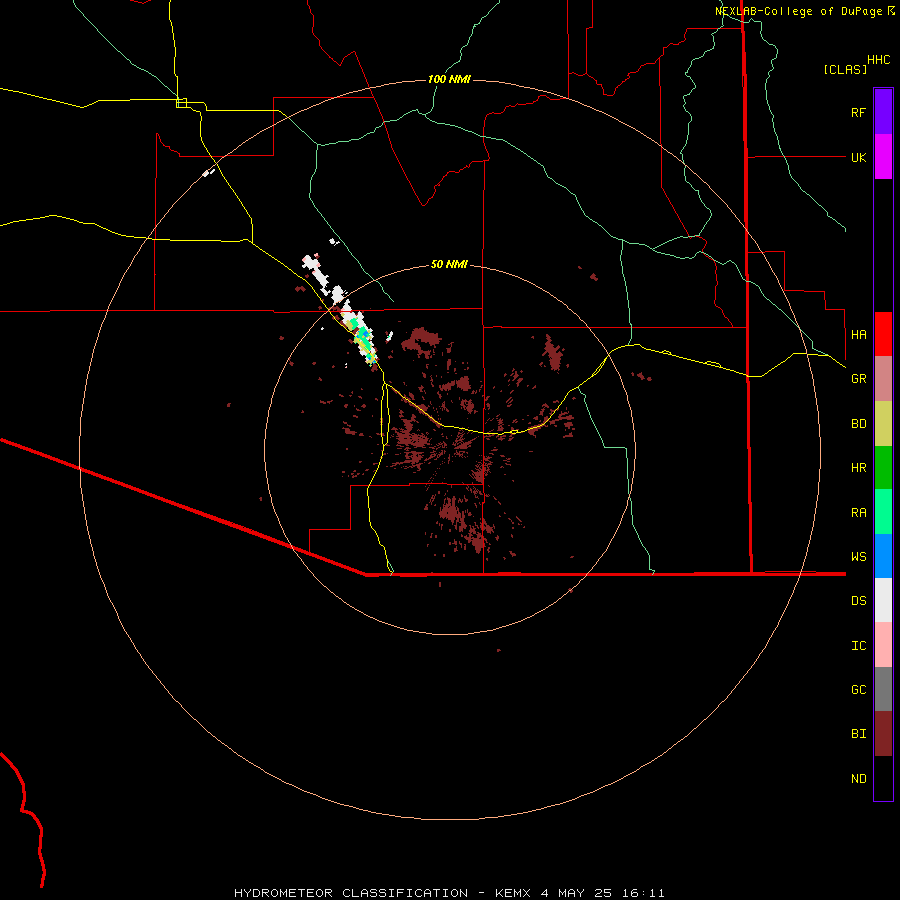
Task: Click the WS legend label
Action: point(858,556)
